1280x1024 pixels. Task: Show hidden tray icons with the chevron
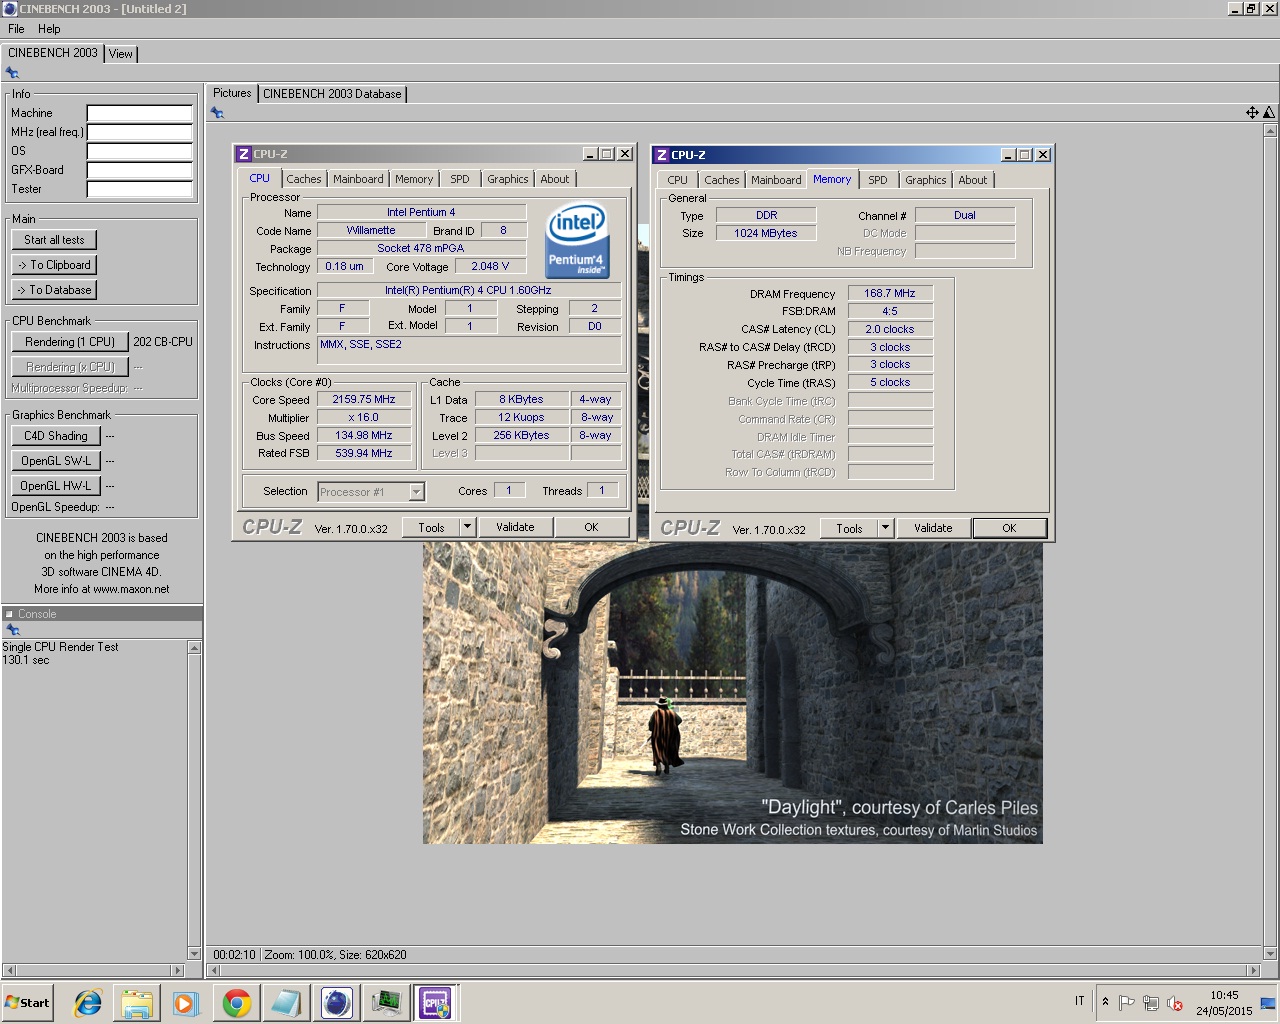1105,1002
